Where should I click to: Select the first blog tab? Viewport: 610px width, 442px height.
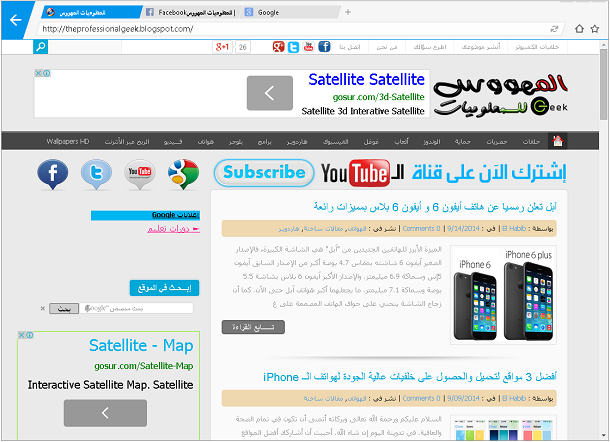(91, 12)
